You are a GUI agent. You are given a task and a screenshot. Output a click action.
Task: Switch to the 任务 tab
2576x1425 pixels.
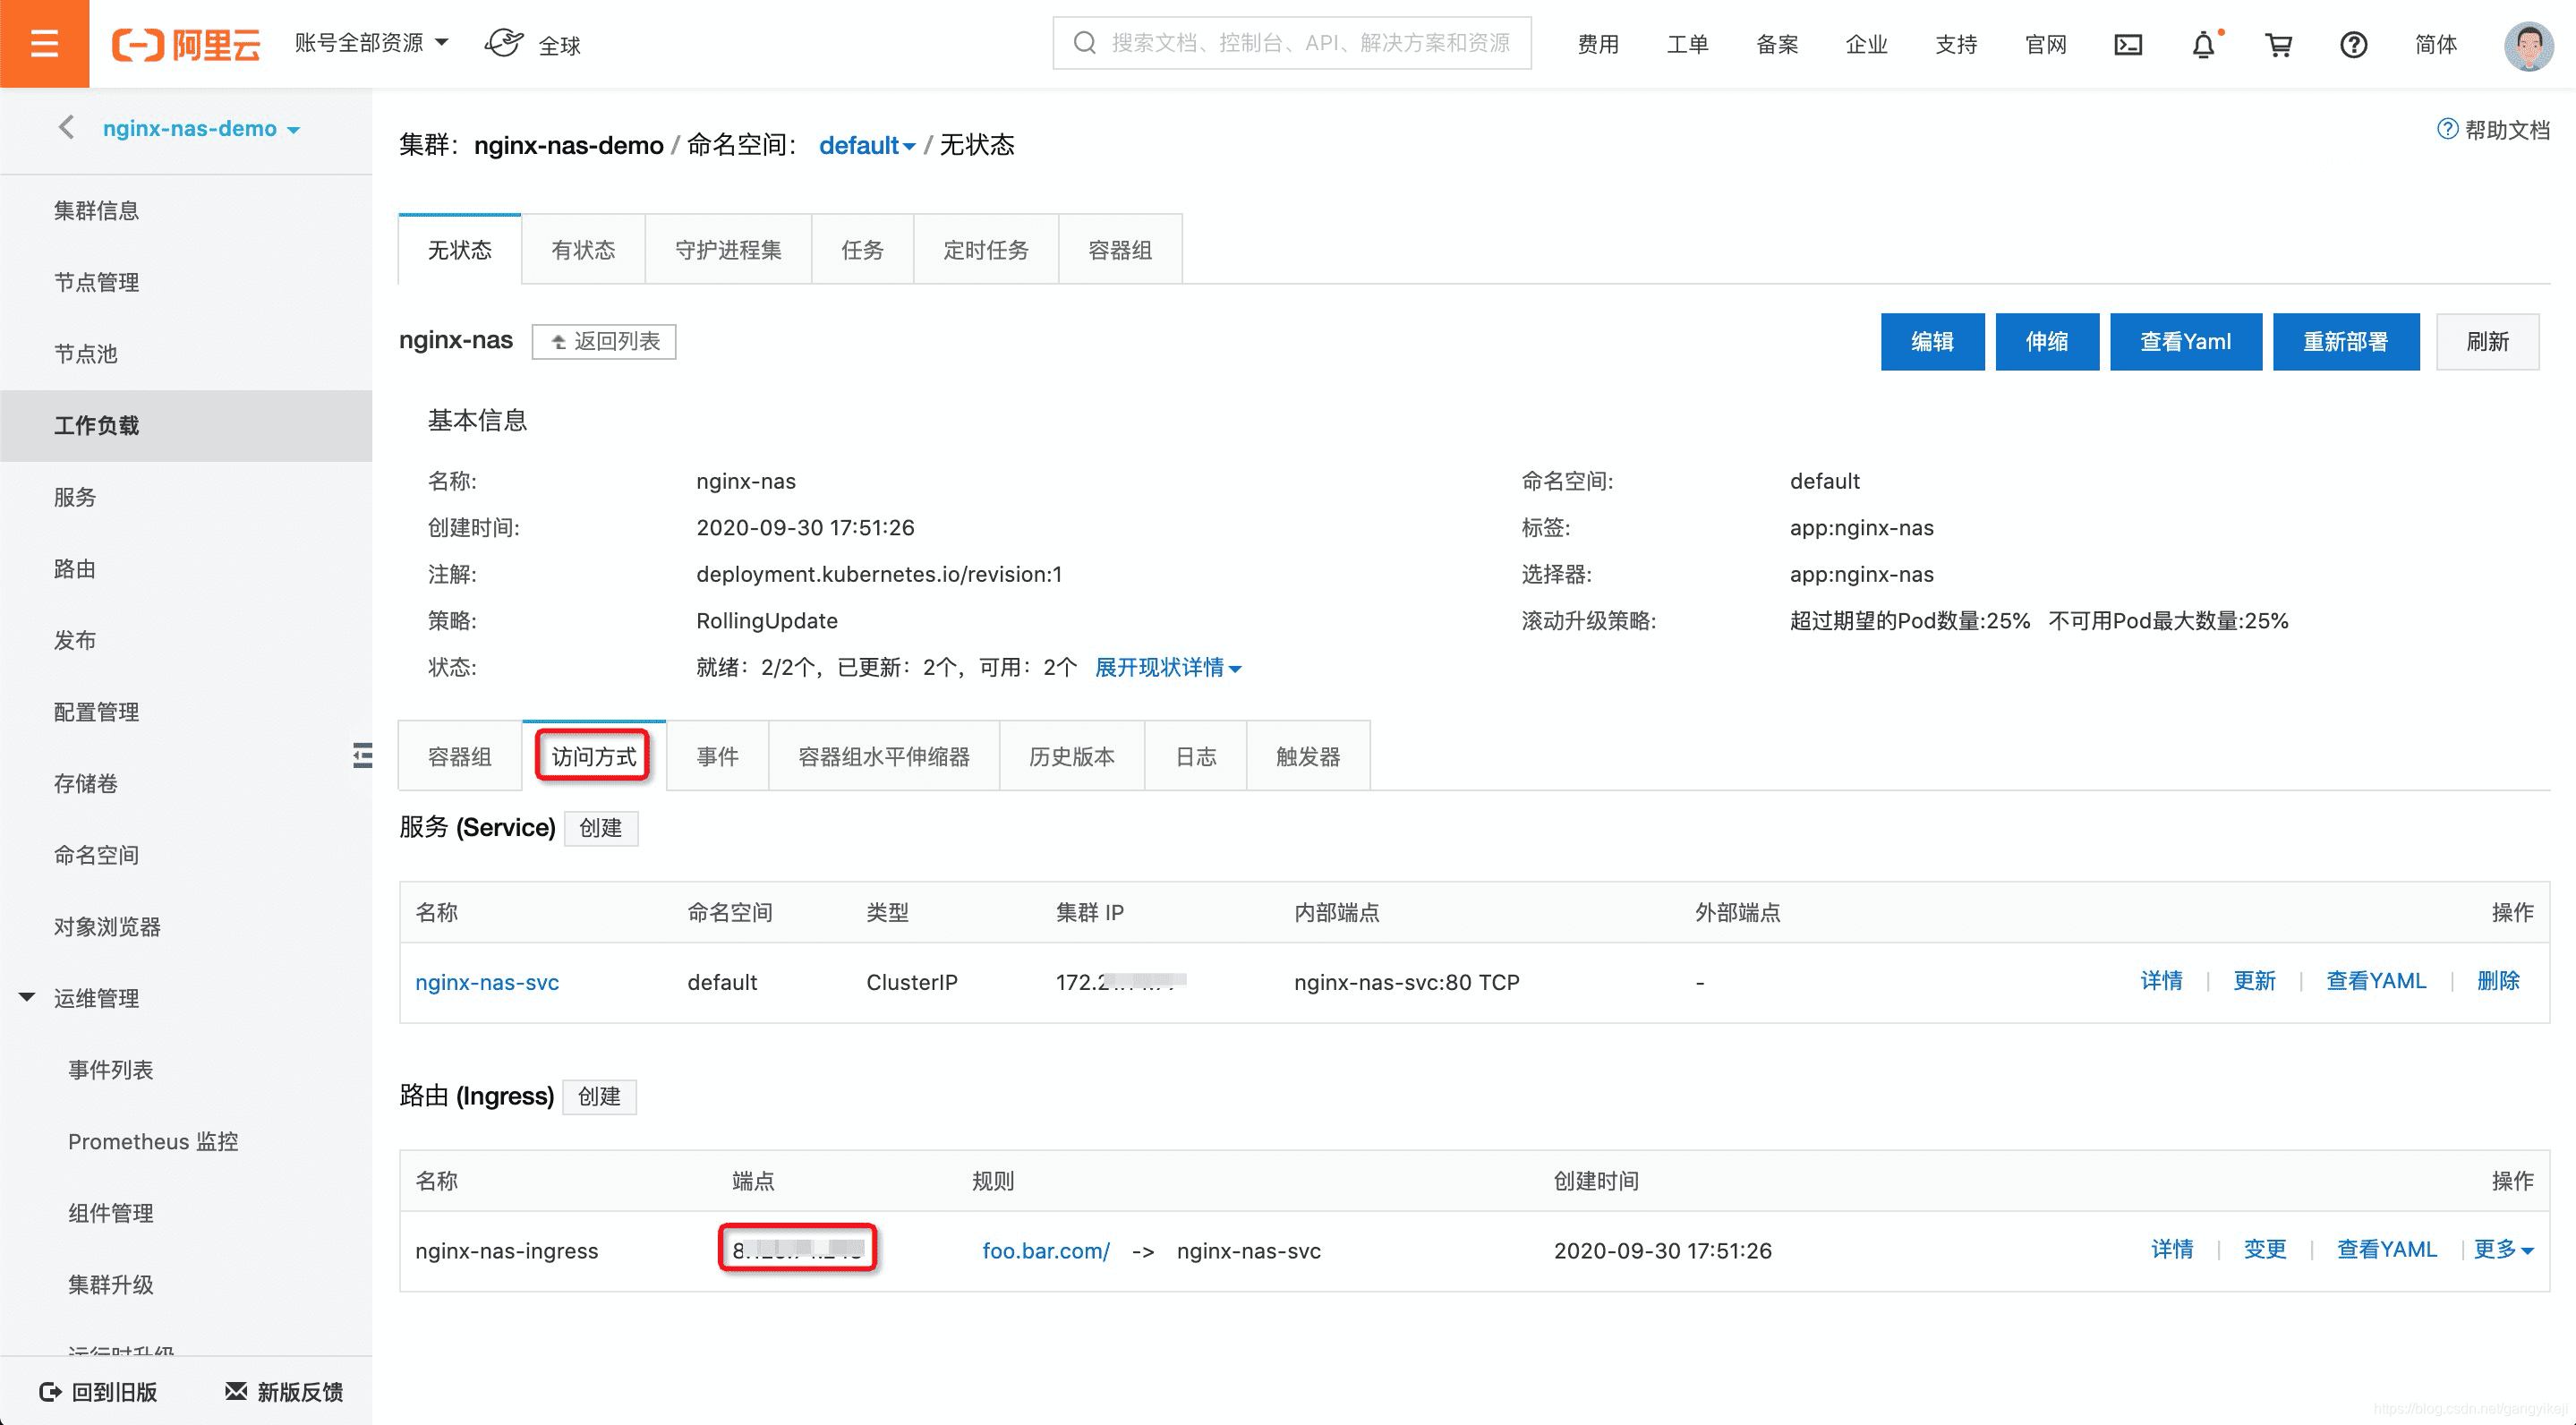point(862,249)
